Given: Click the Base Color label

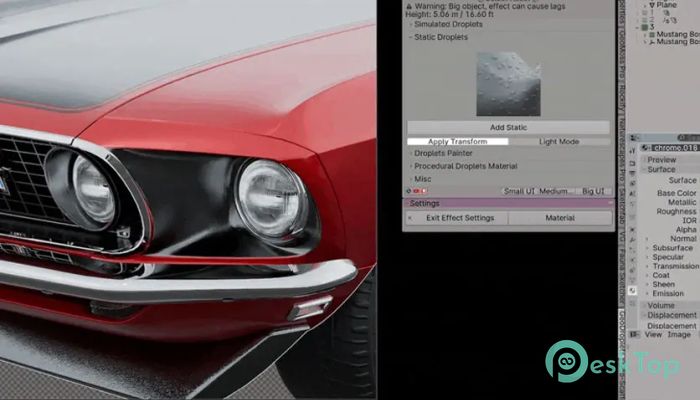Looking at the screenshot, I should coord(676,193).
